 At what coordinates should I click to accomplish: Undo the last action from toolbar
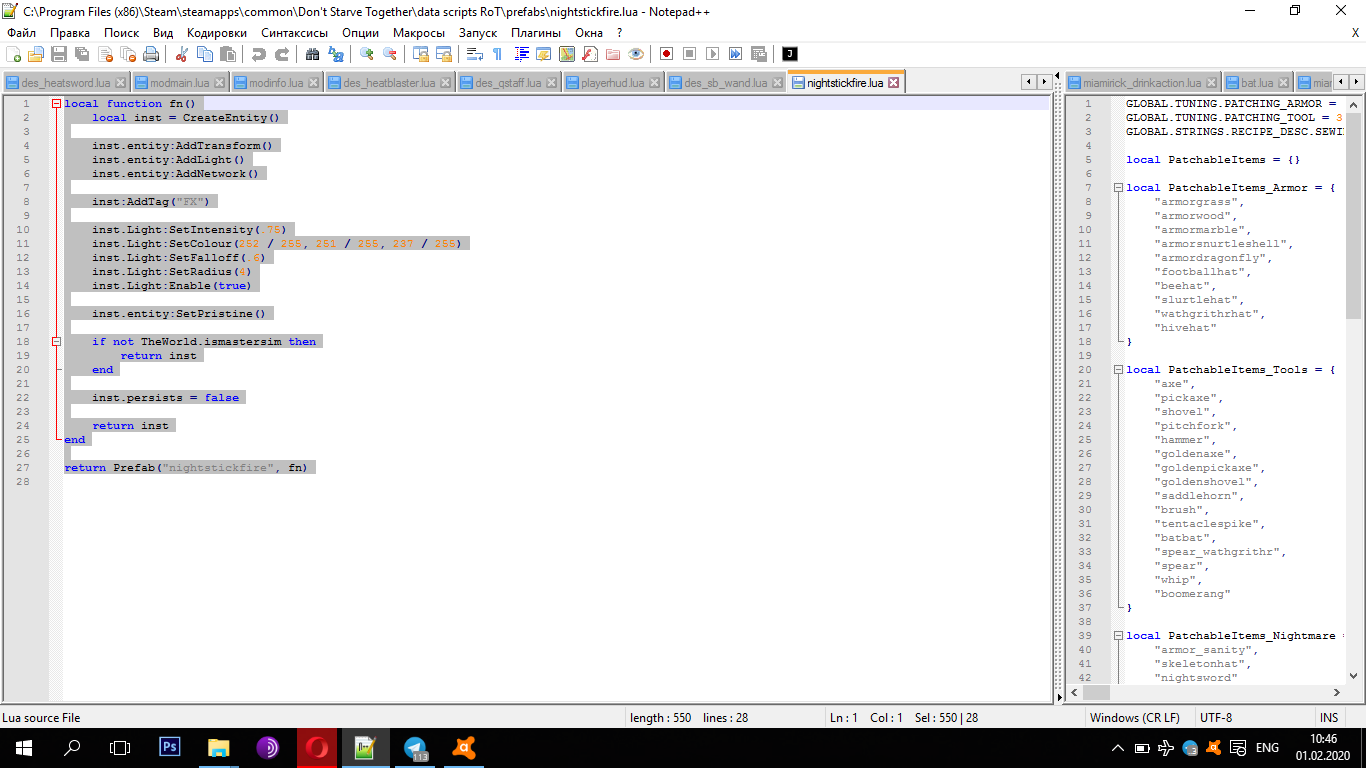[259, 54]
